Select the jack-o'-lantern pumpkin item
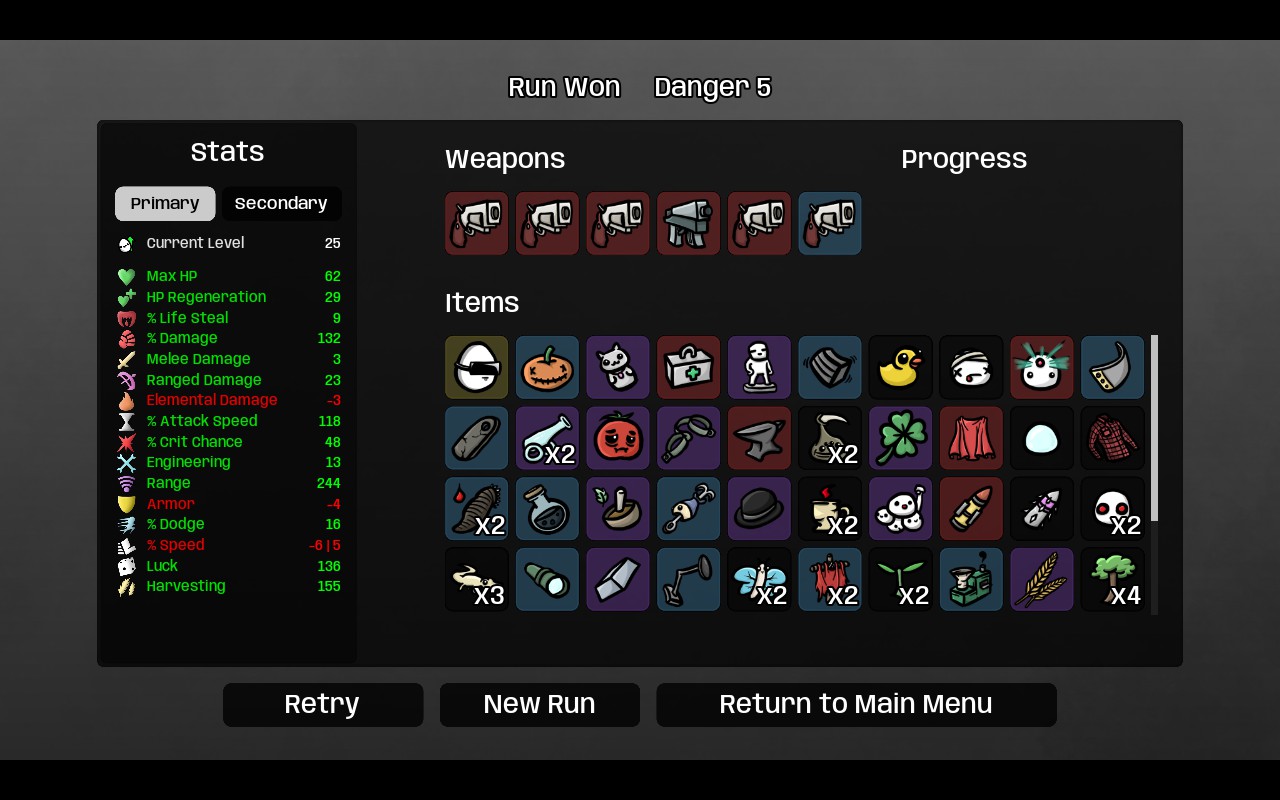Viewport: 1280px width, 800px height. pos(547,367)
